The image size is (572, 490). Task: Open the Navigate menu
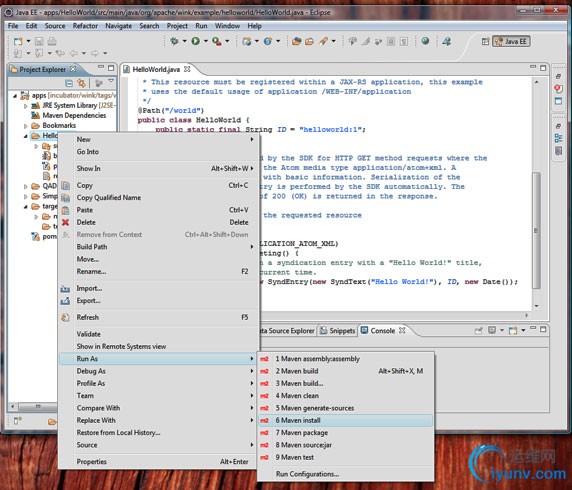[x=119, y=26]
